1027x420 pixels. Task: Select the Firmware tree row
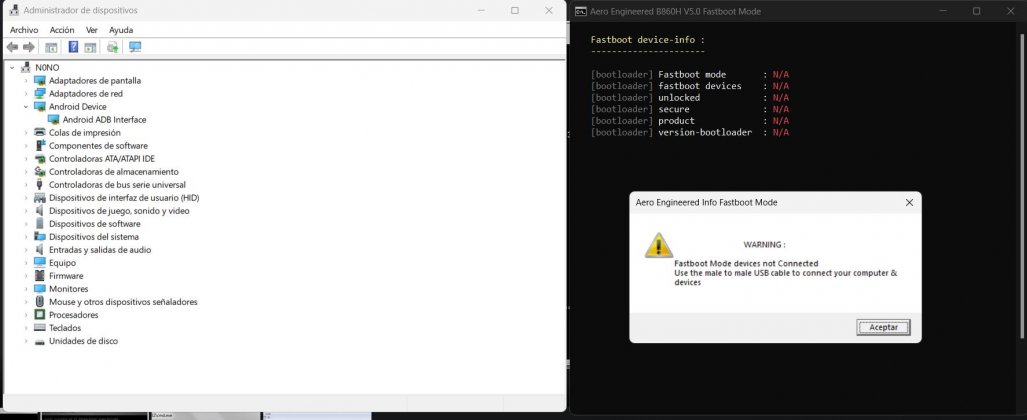pyautogui.click(x=66, y=276)
